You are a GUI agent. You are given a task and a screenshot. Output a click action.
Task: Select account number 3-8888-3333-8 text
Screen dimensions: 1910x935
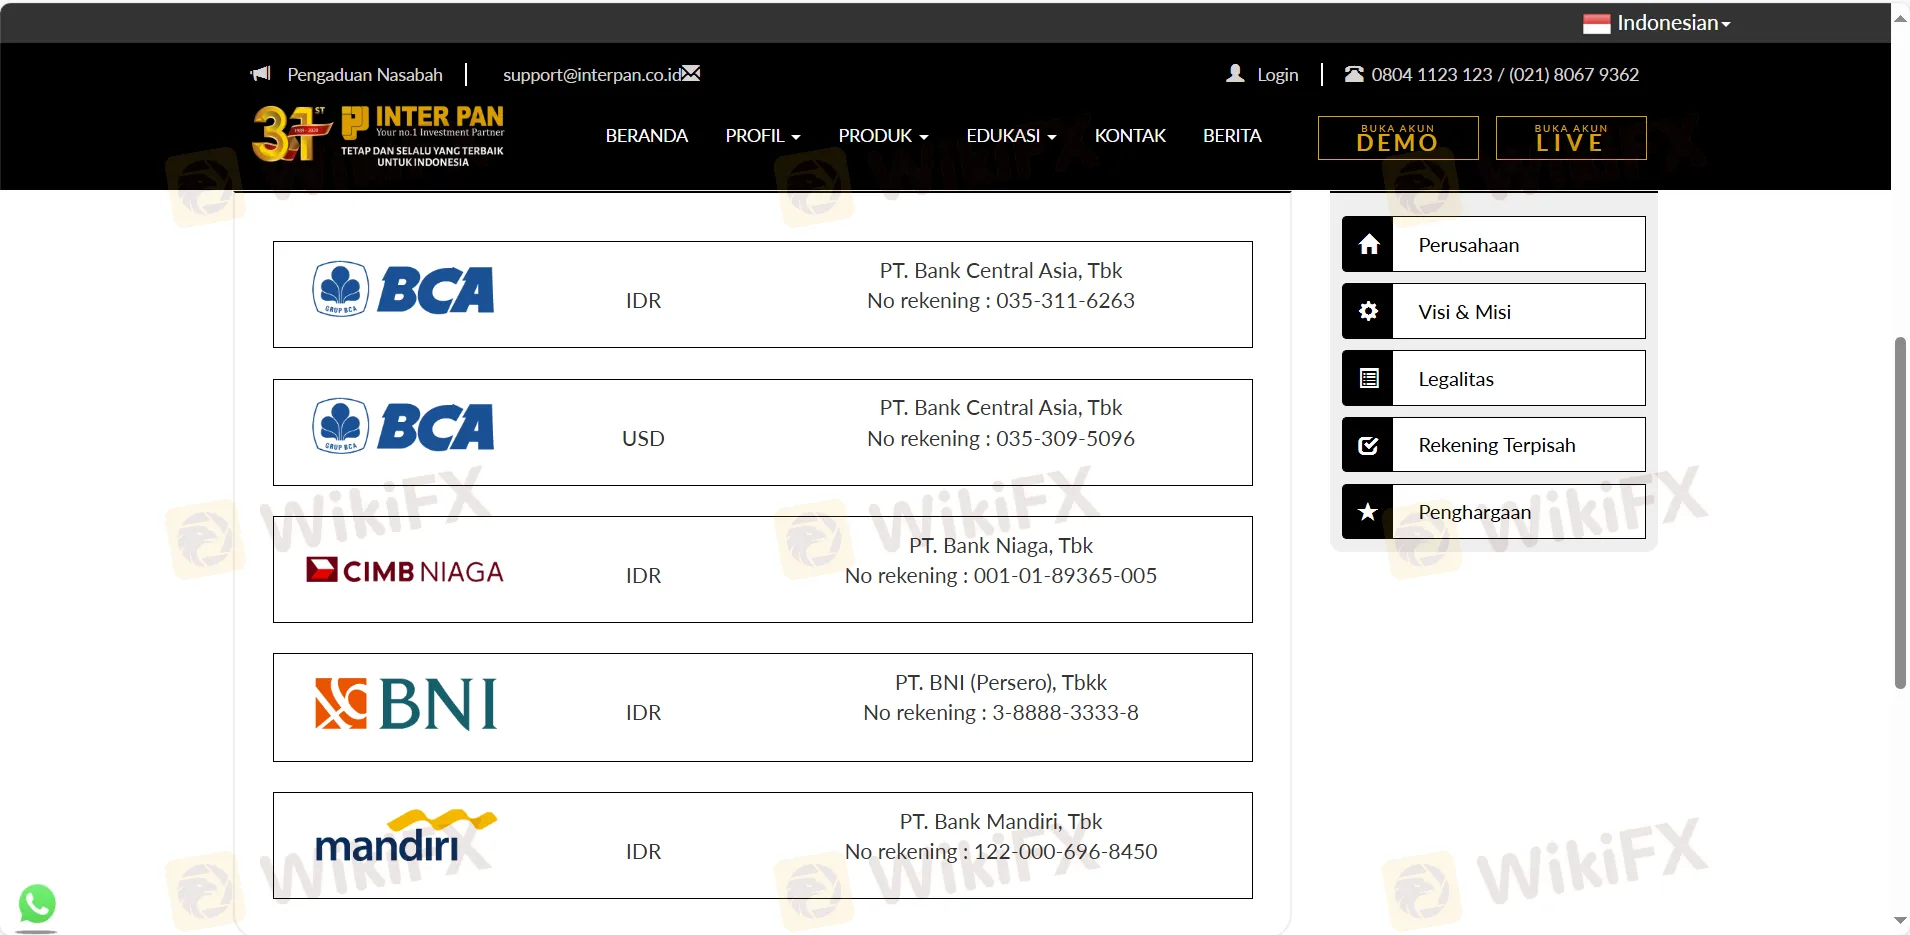1065,713
